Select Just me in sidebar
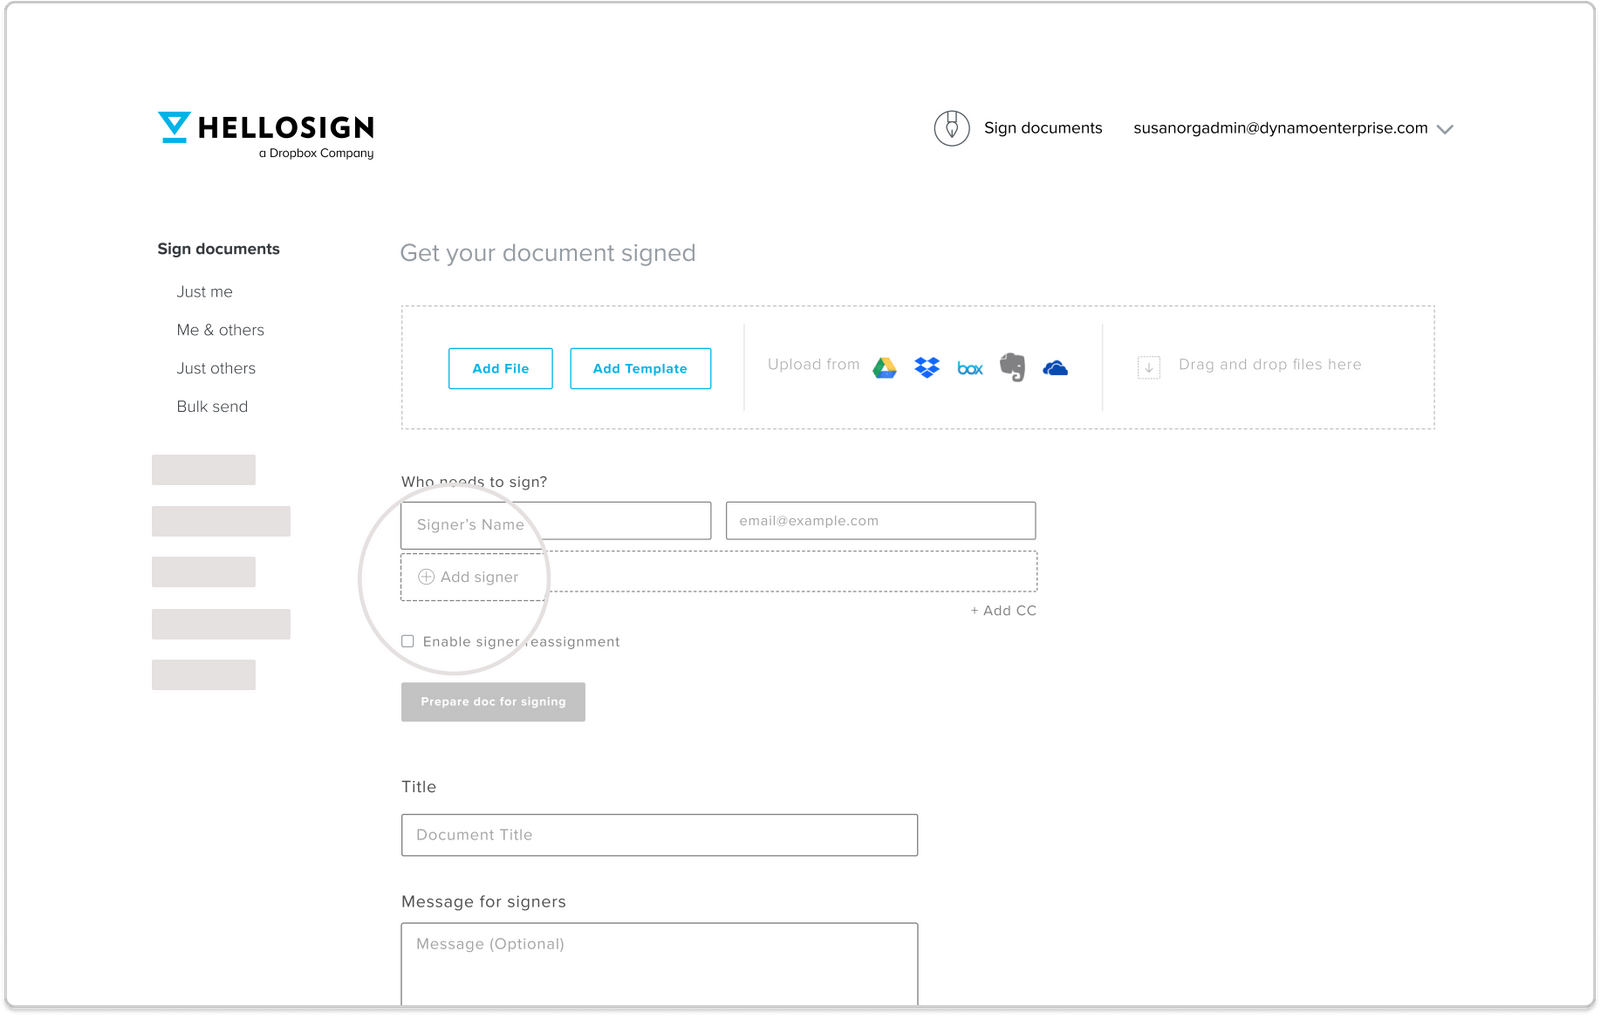The height and width of the screenshot is (1016, 1600). [x=205, y=292]
